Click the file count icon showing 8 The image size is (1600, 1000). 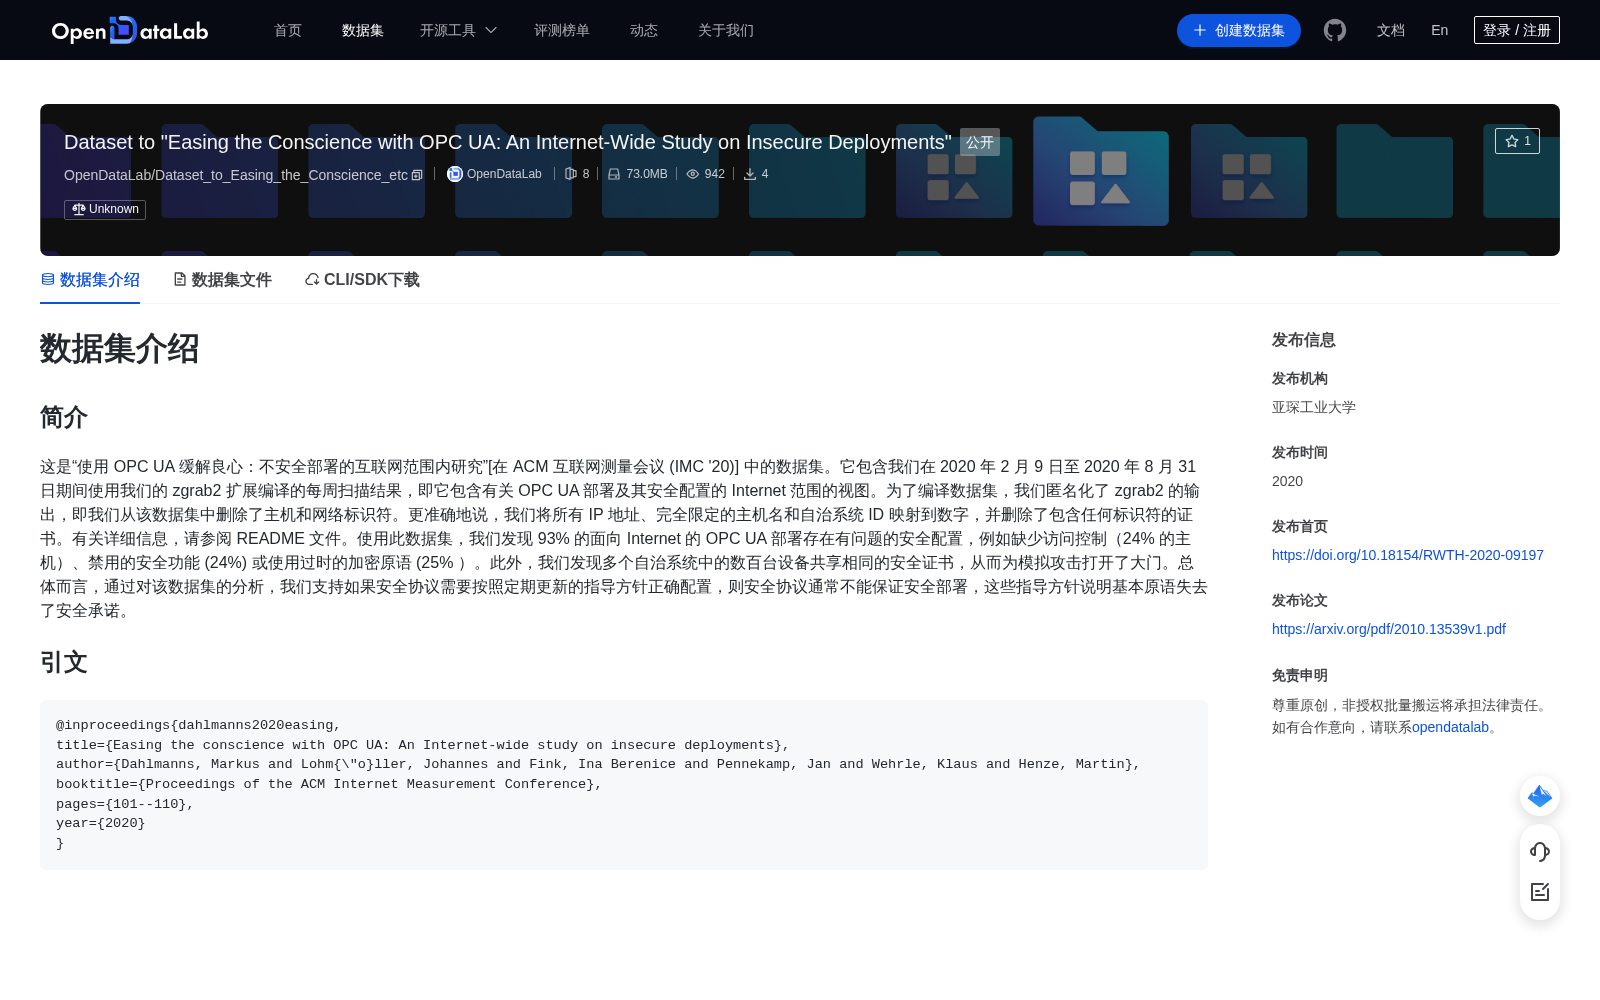(x=571, y=174)
